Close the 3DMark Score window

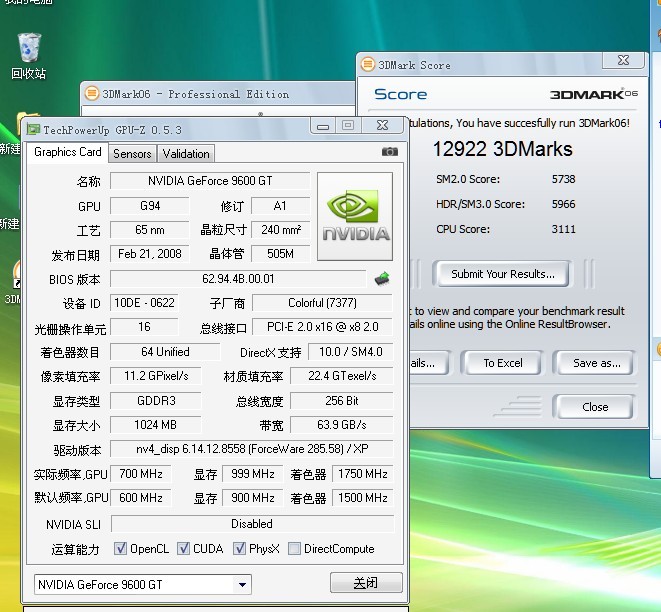[623, 60]
